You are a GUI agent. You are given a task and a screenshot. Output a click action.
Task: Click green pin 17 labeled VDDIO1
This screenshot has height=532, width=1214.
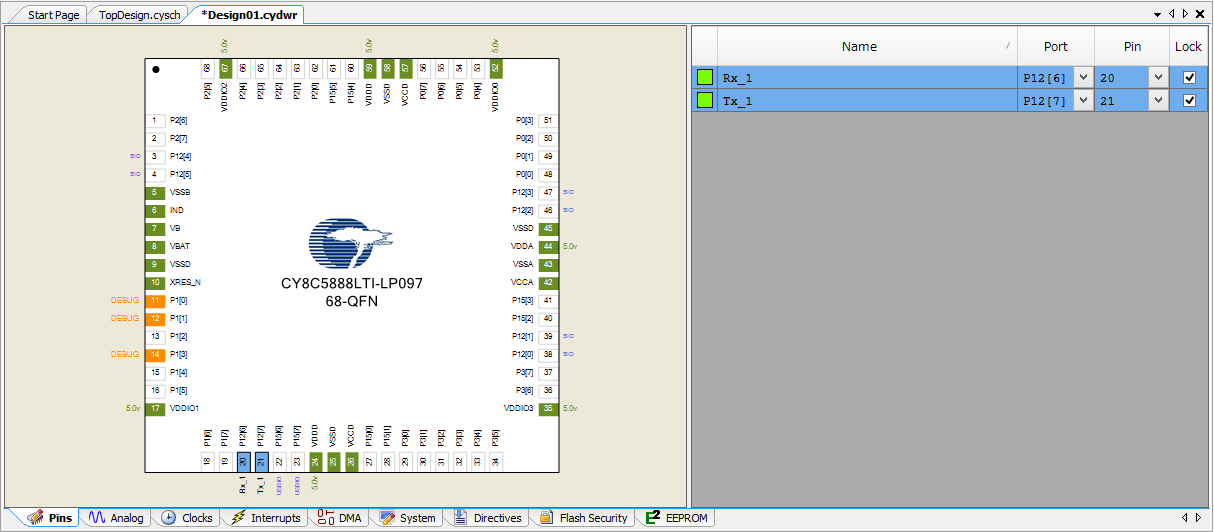pyautogui.click(x=155, y=408)
